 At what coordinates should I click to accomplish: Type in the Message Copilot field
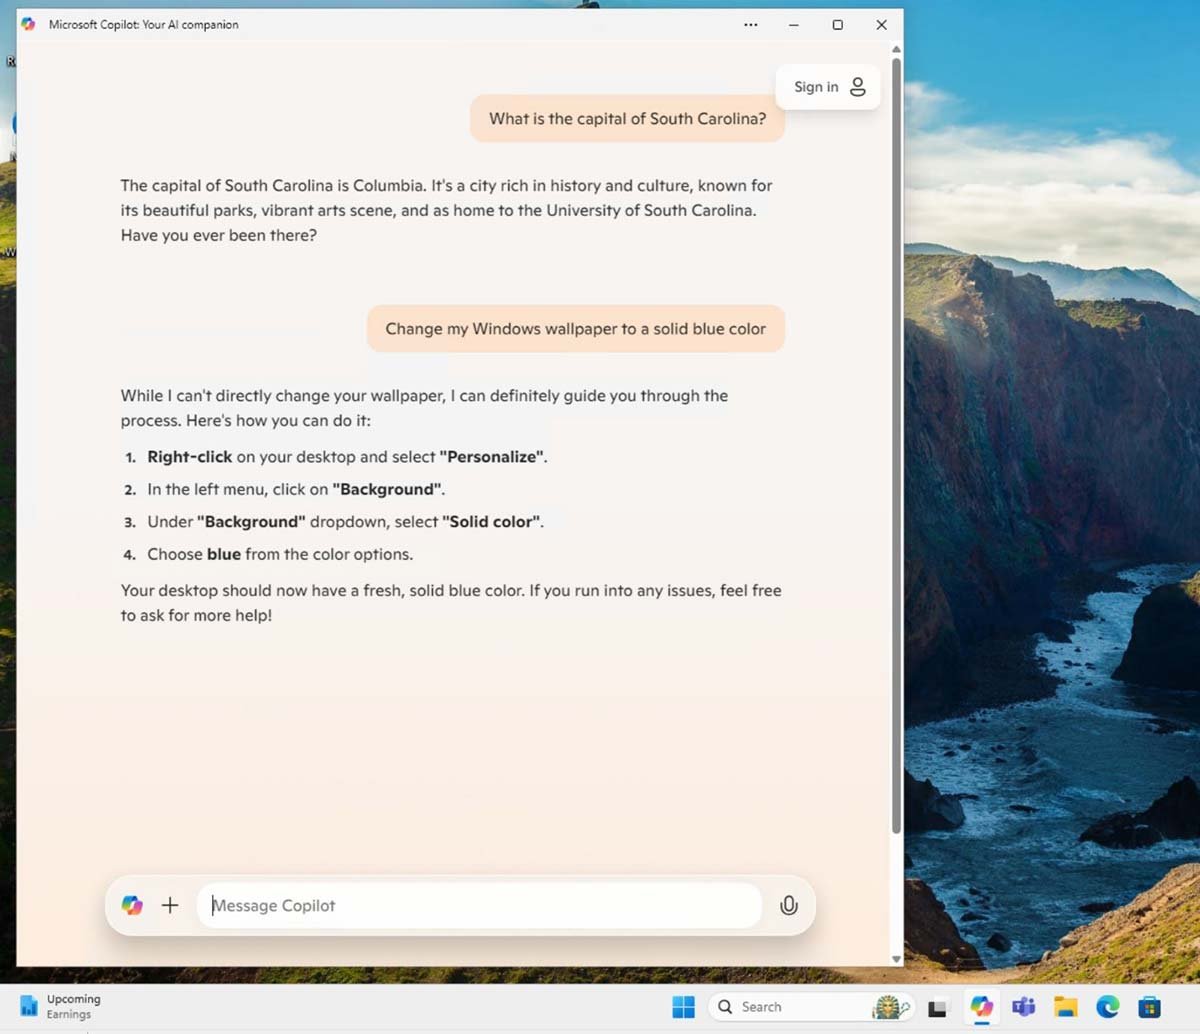tap(480, 905)
